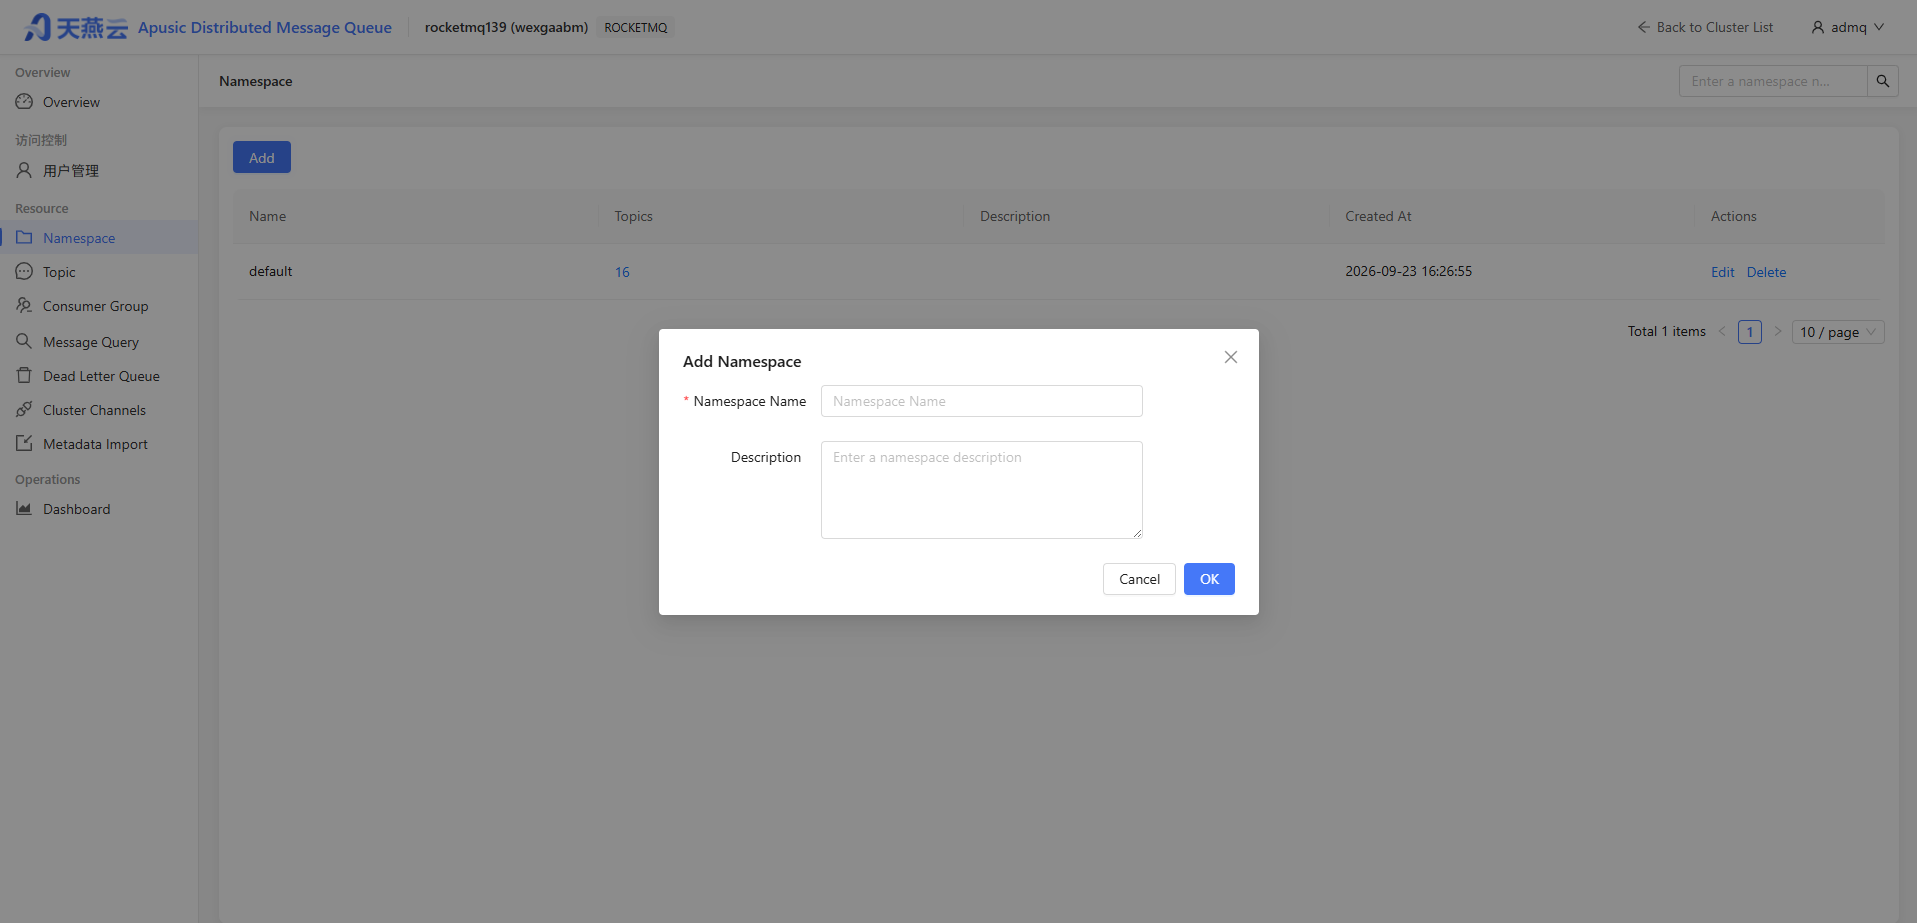The height and width of the screenshot is (923, 1917).
Task: Open Dead Letter Queue menu item
Action: click(x=99, y=376)
